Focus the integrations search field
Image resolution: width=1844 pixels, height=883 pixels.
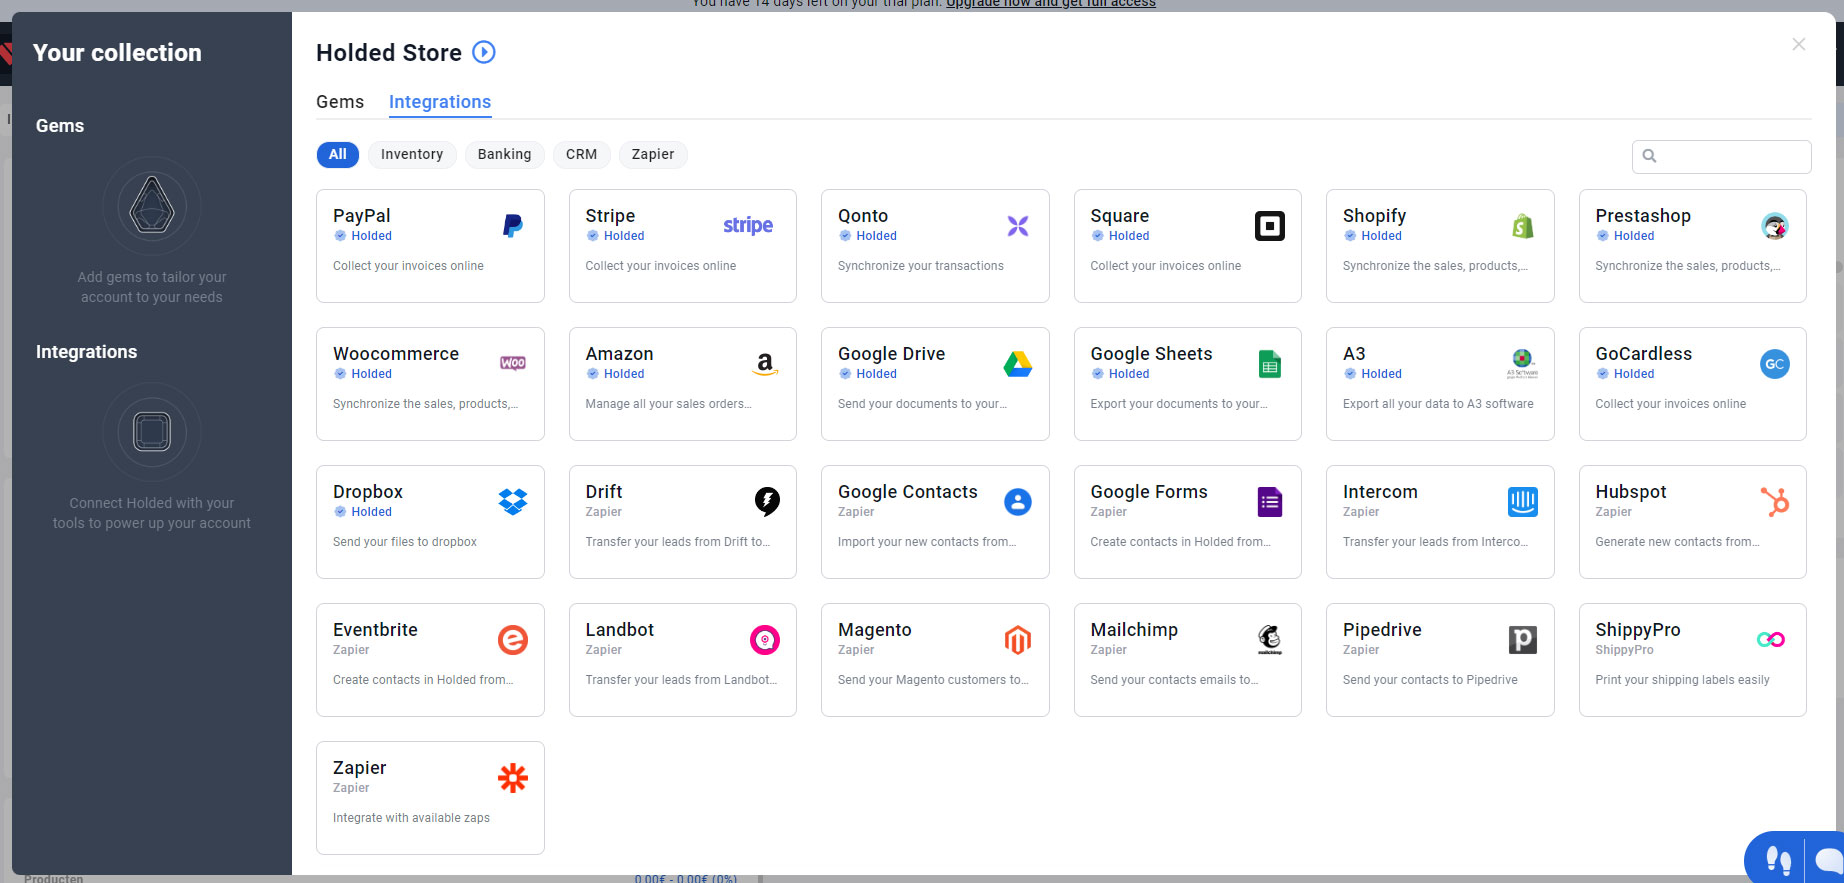[x=1722, y=156]
